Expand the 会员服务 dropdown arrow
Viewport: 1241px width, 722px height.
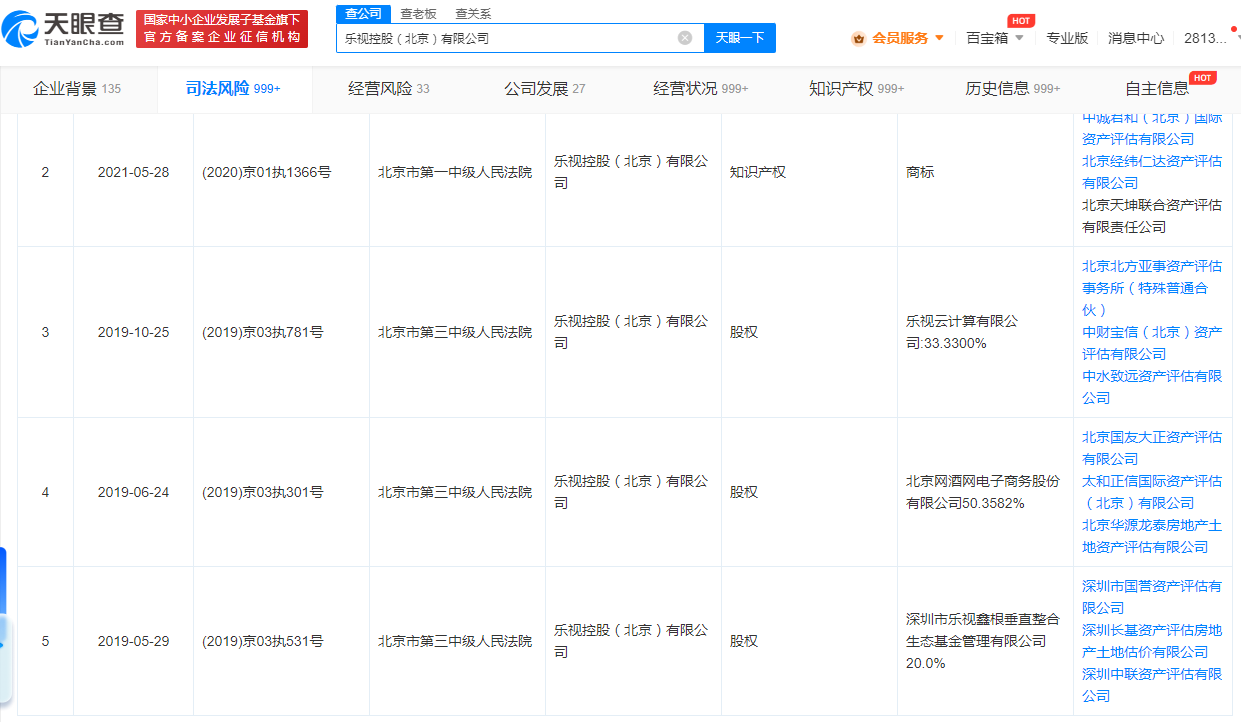[x=939, y=38]
